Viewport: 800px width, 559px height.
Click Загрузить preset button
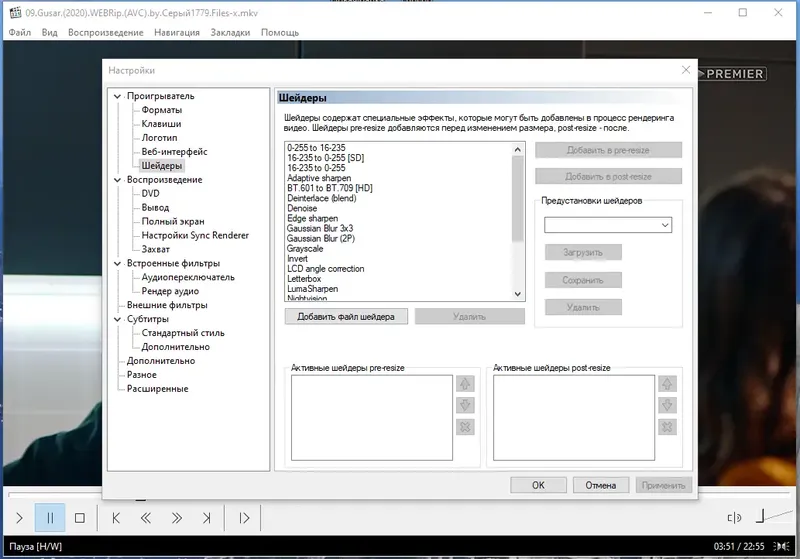583,252
